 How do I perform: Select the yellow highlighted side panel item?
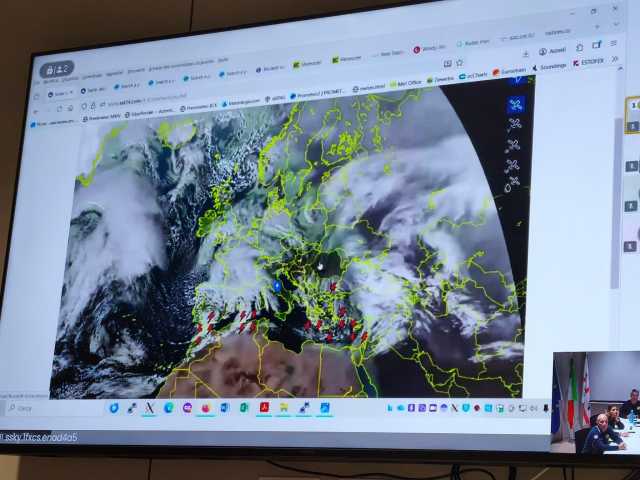click(632, 115)
